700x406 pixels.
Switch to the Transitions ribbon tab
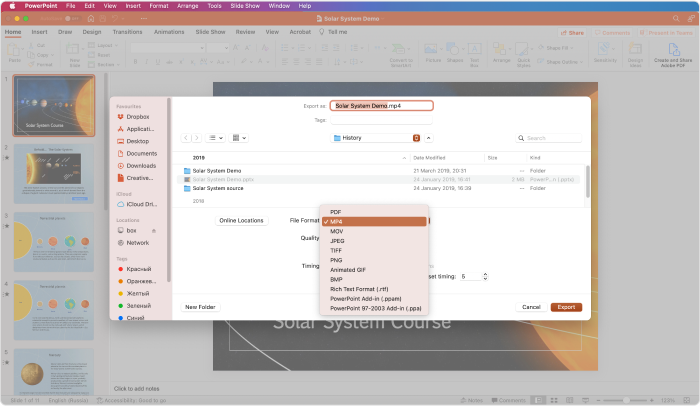click(x=127, y=32)
